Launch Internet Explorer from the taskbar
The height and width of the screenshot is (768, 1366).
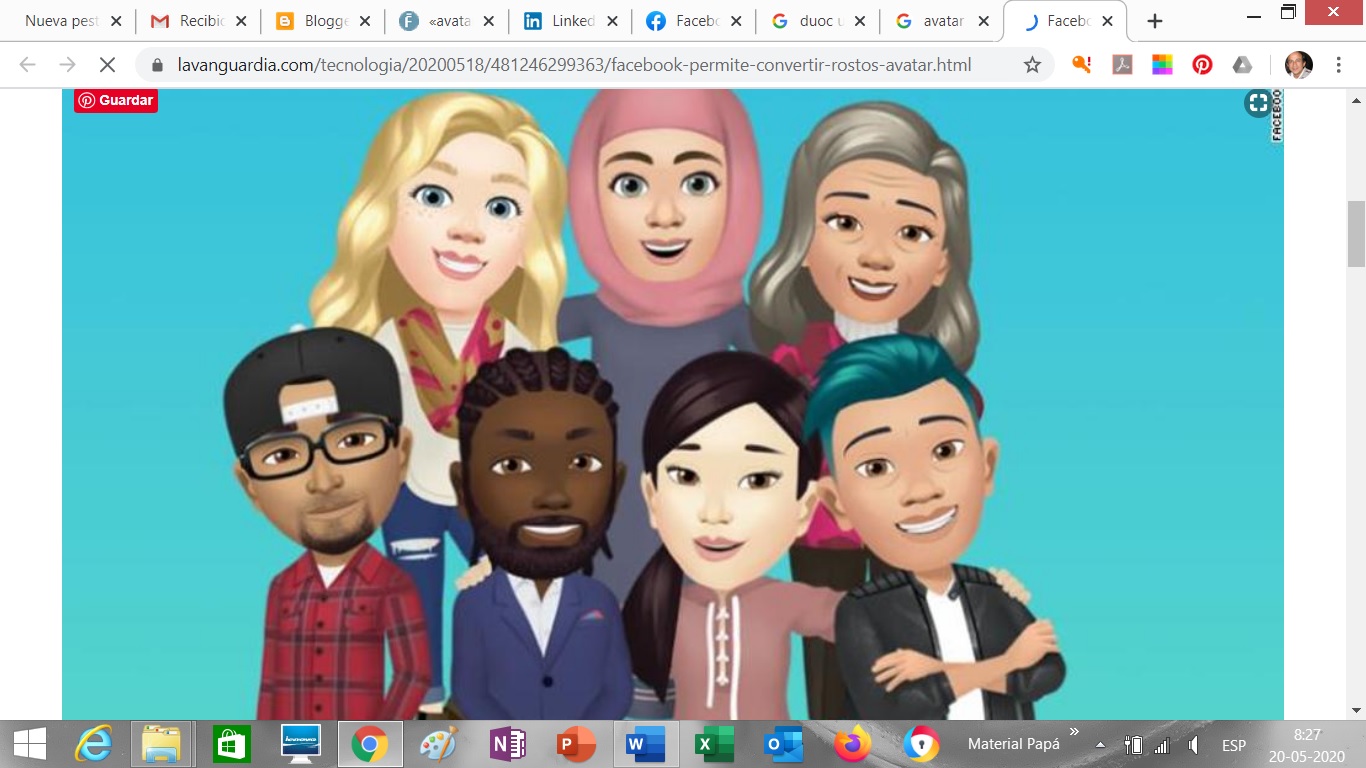(95, 744)
